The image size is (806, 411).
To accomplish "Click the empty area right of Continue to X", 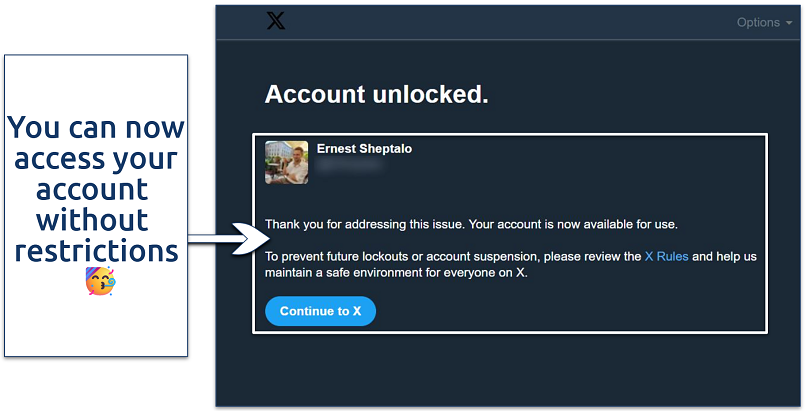I will [x=560, y=311].
